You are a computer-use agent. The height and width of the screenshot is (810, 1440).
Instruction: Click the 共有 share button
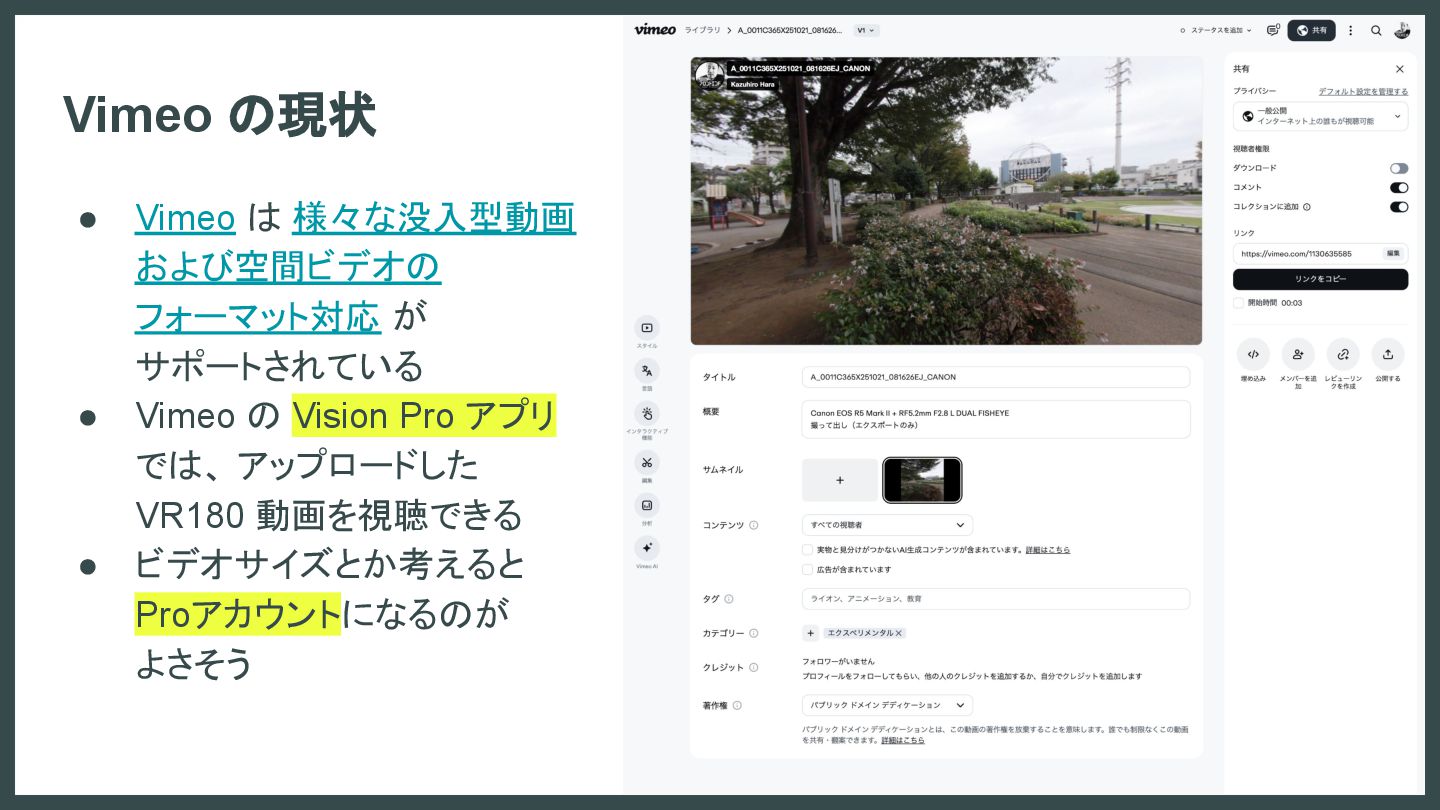[1311, 30]
